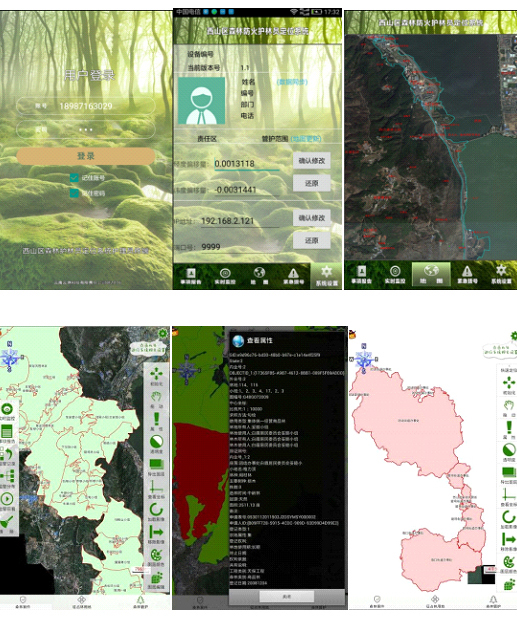Tap the orange 登录 login button

86,156
